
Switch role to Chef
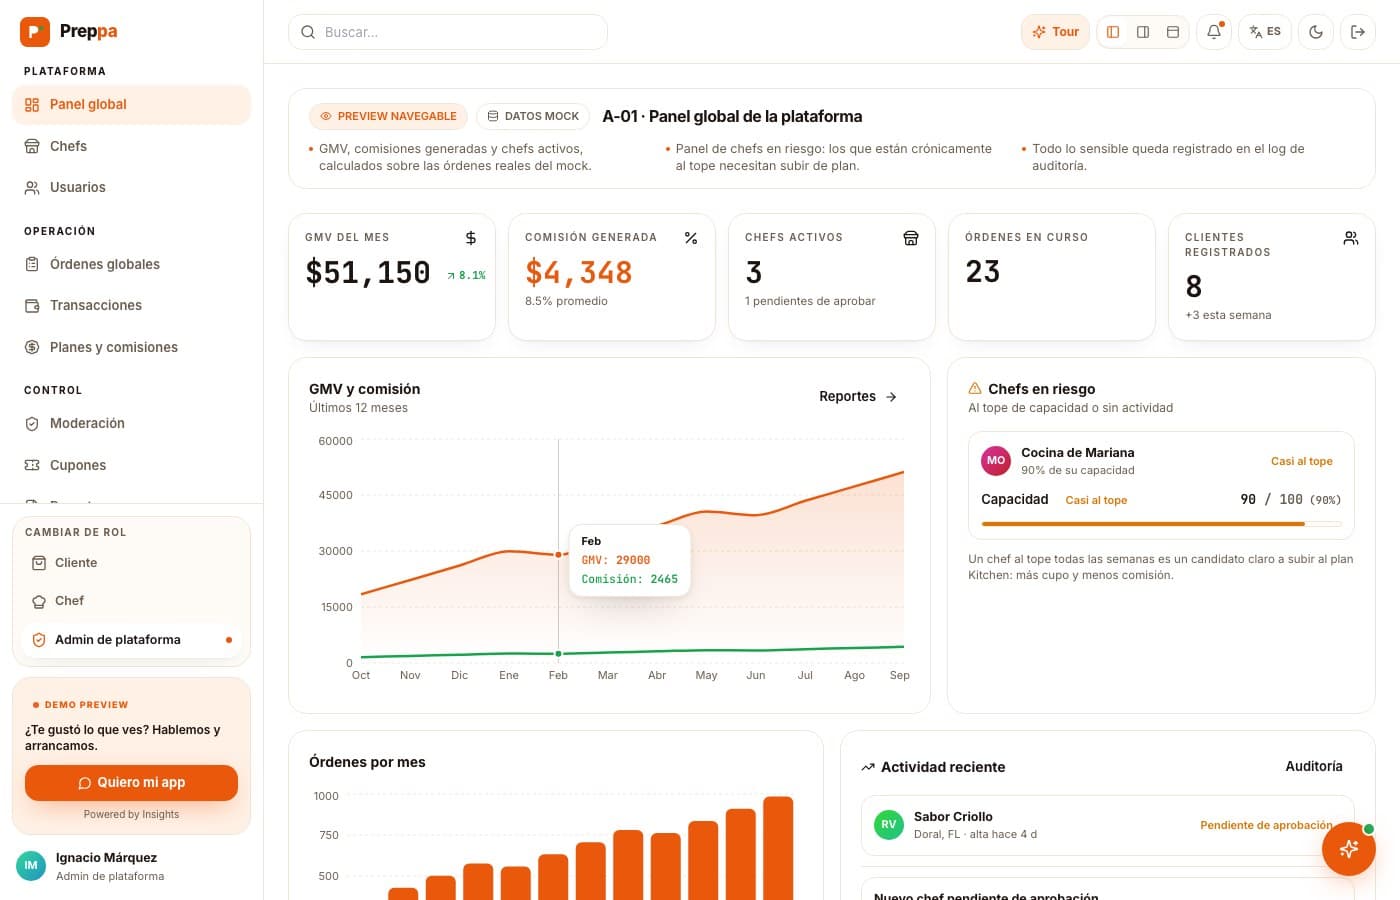click(x=131, y=601)
